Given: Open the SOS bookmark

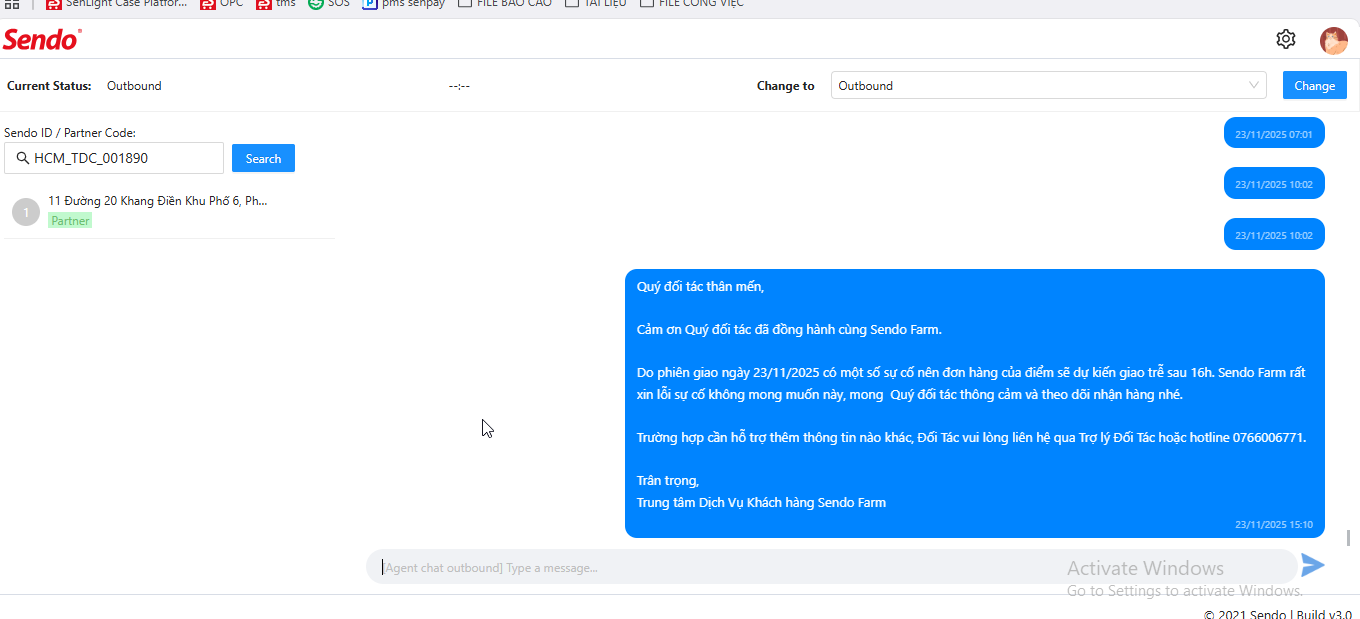Looking at the screenshot, I should pos(329,3).
